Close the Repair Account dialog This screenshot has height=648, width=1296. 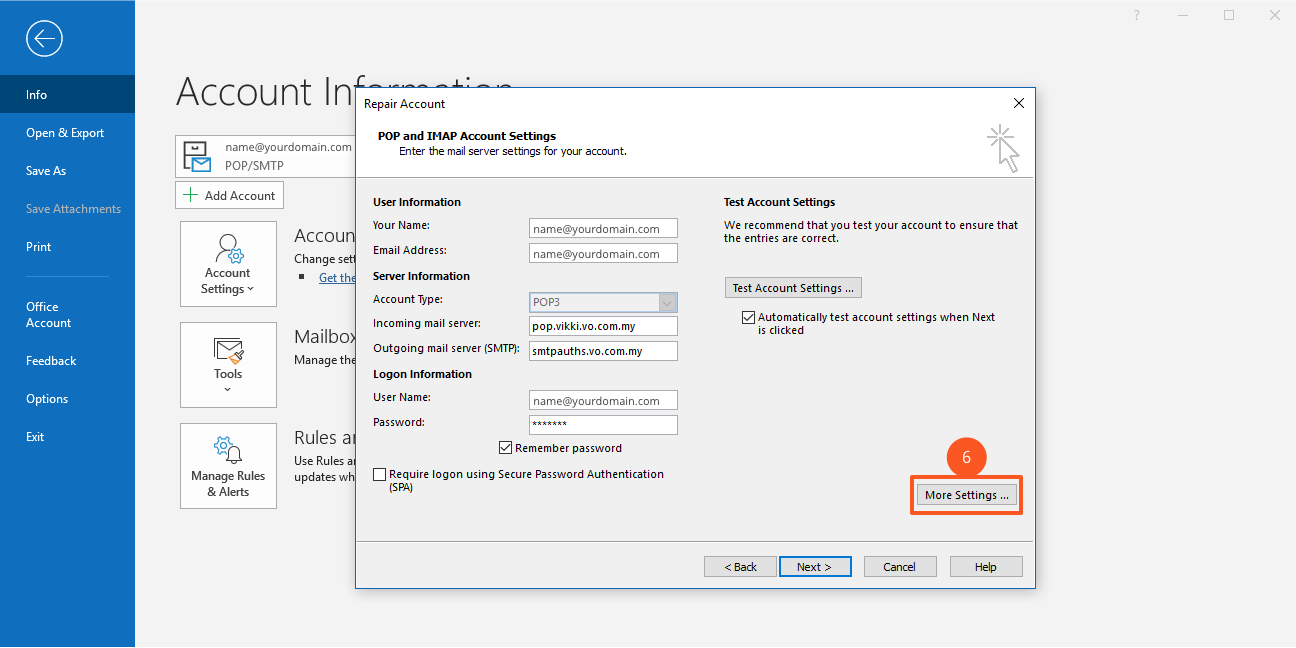[x=1018, y=103]
